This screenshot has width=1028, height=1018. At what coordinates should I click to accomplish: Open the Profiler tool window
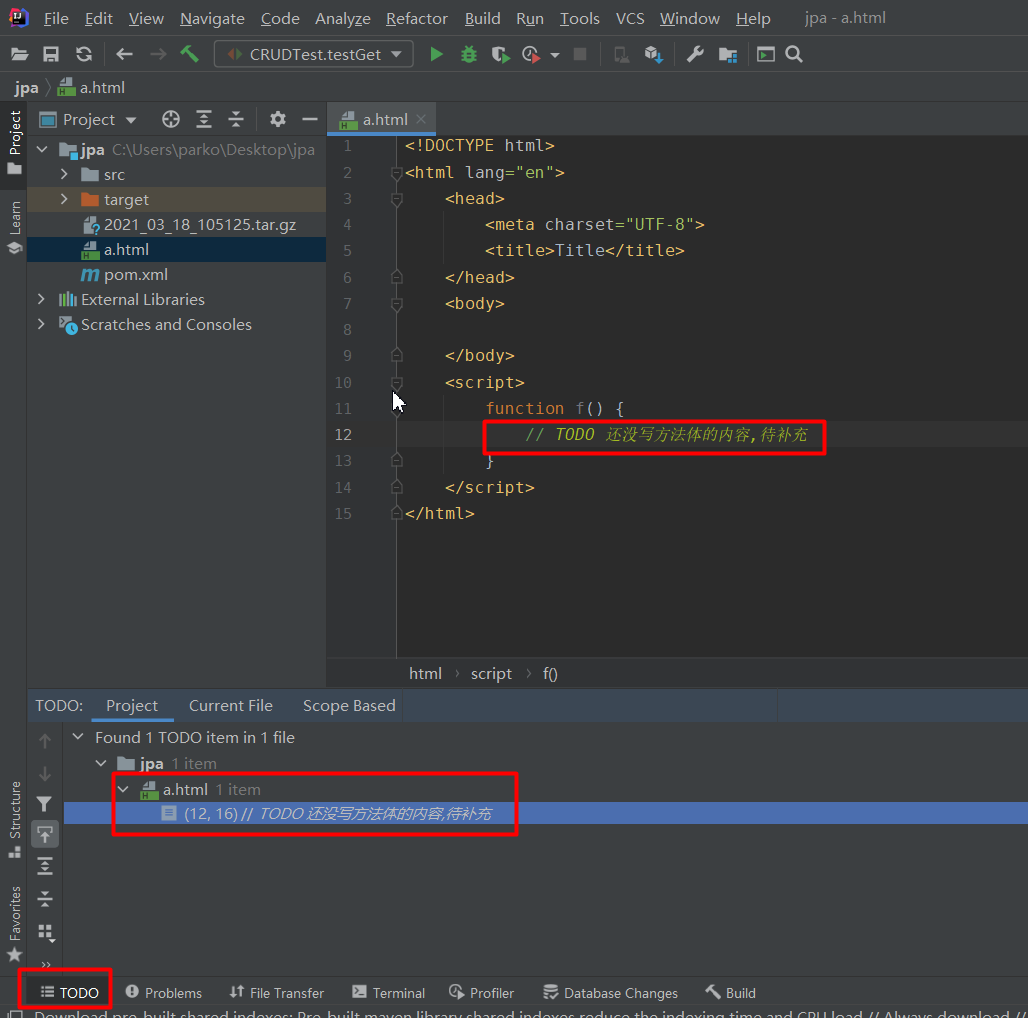click(x=482, y=992)
